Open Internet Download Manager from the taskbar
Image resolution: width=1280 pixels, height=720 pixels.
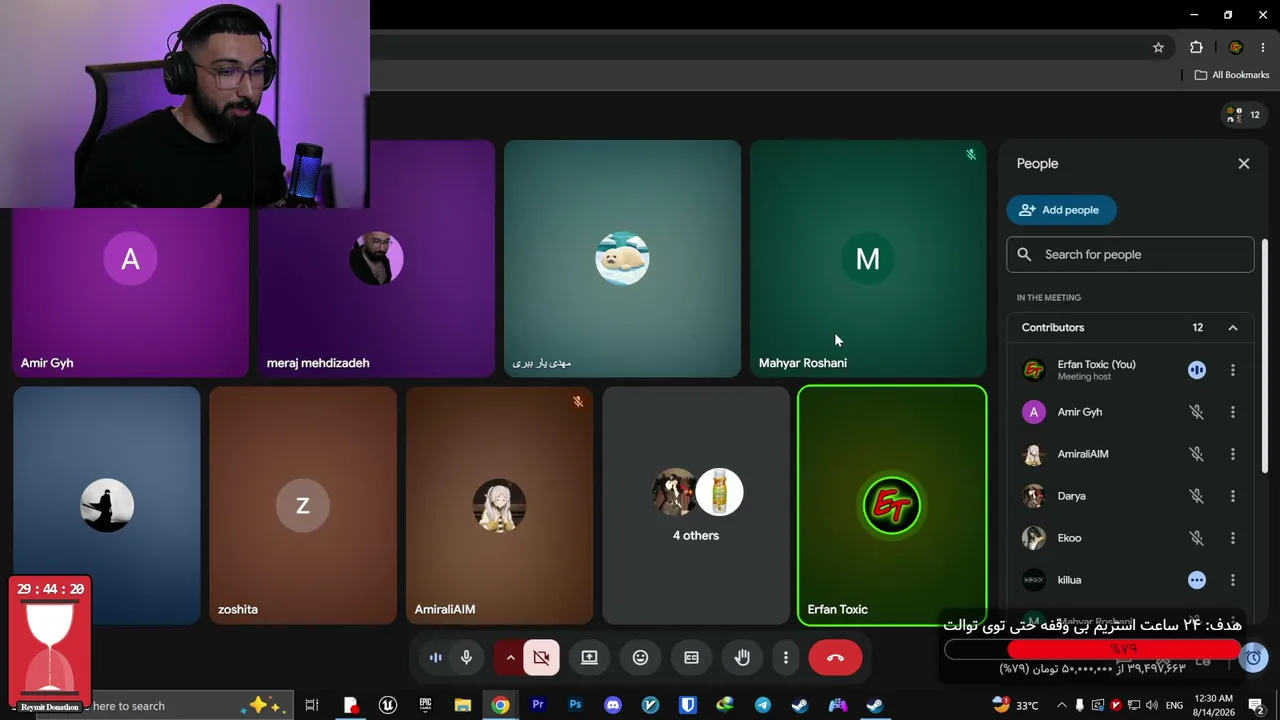725,706
